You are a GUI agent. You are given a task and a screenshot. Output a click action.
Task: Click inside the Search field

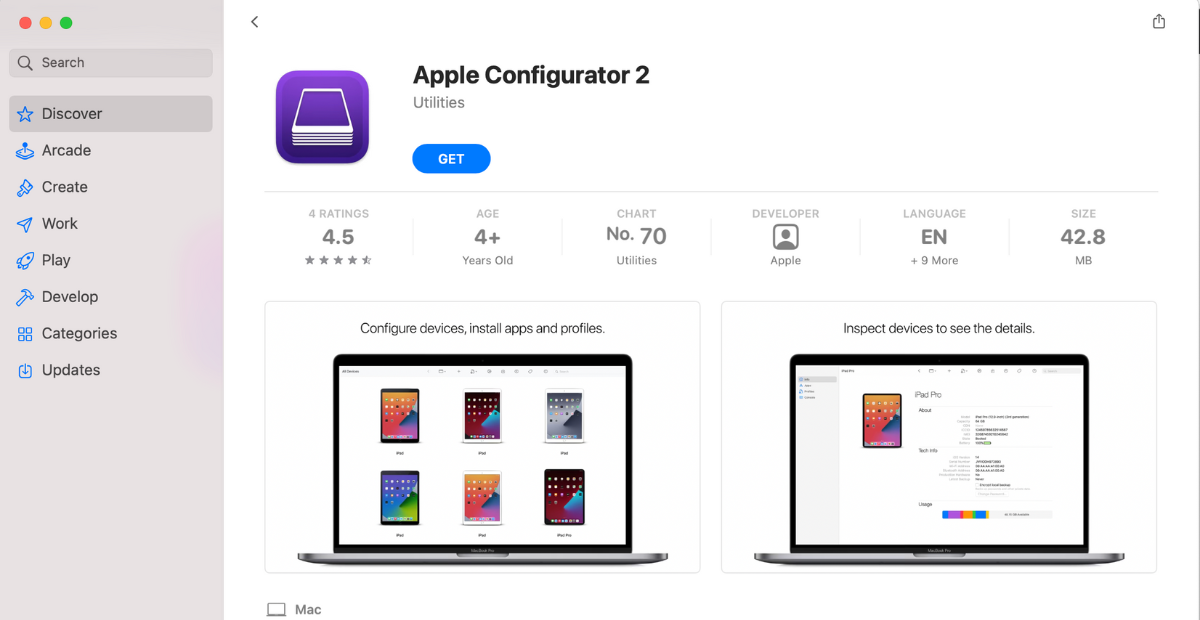(x=111, y=63)
